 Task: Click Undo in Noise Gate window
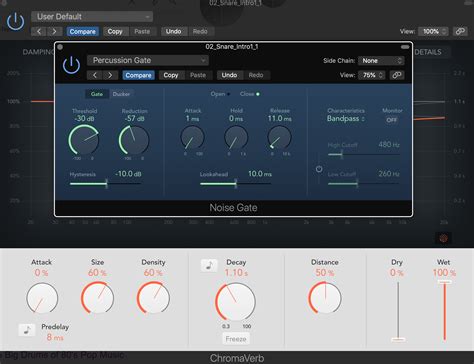click(229, 75)
